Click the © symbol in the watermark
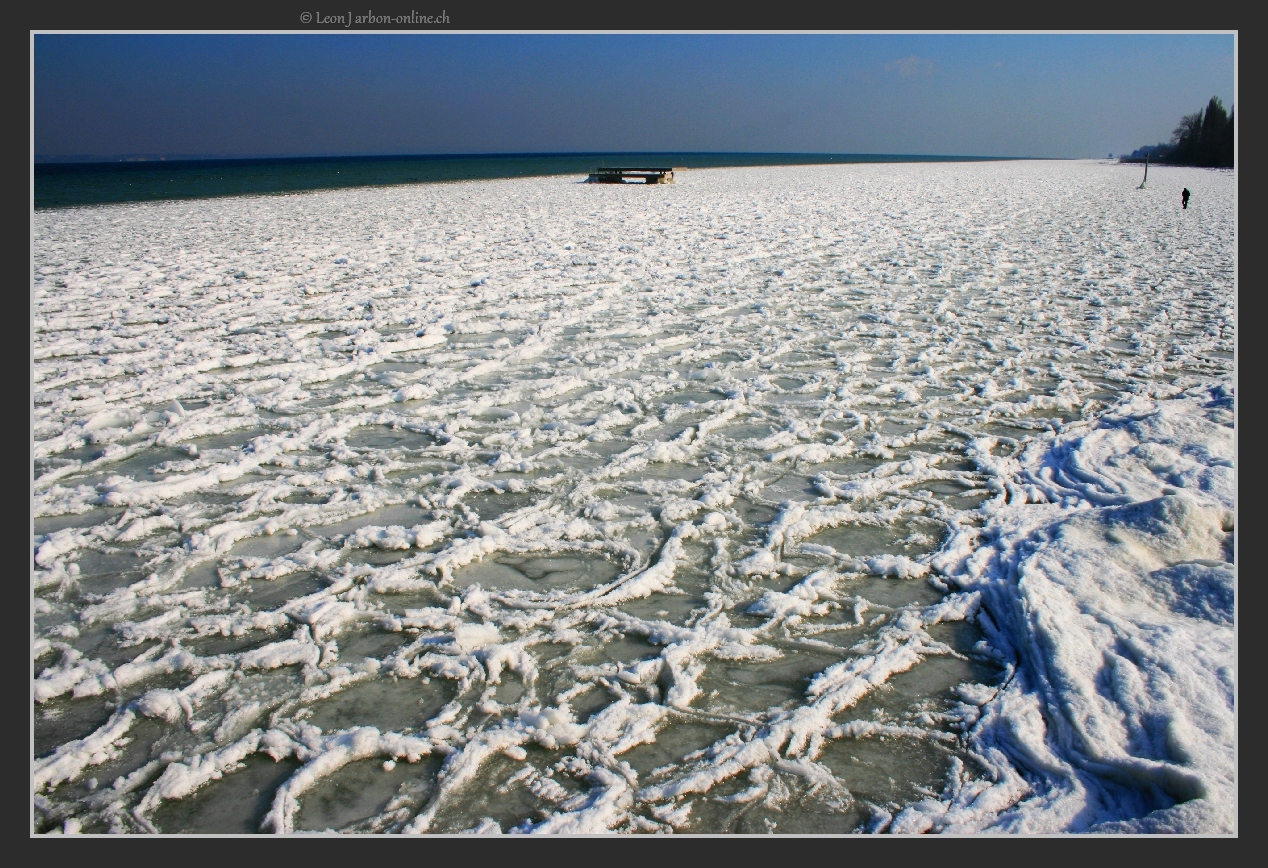This screenshot has height=868, width=1268. tap(306, 18)
